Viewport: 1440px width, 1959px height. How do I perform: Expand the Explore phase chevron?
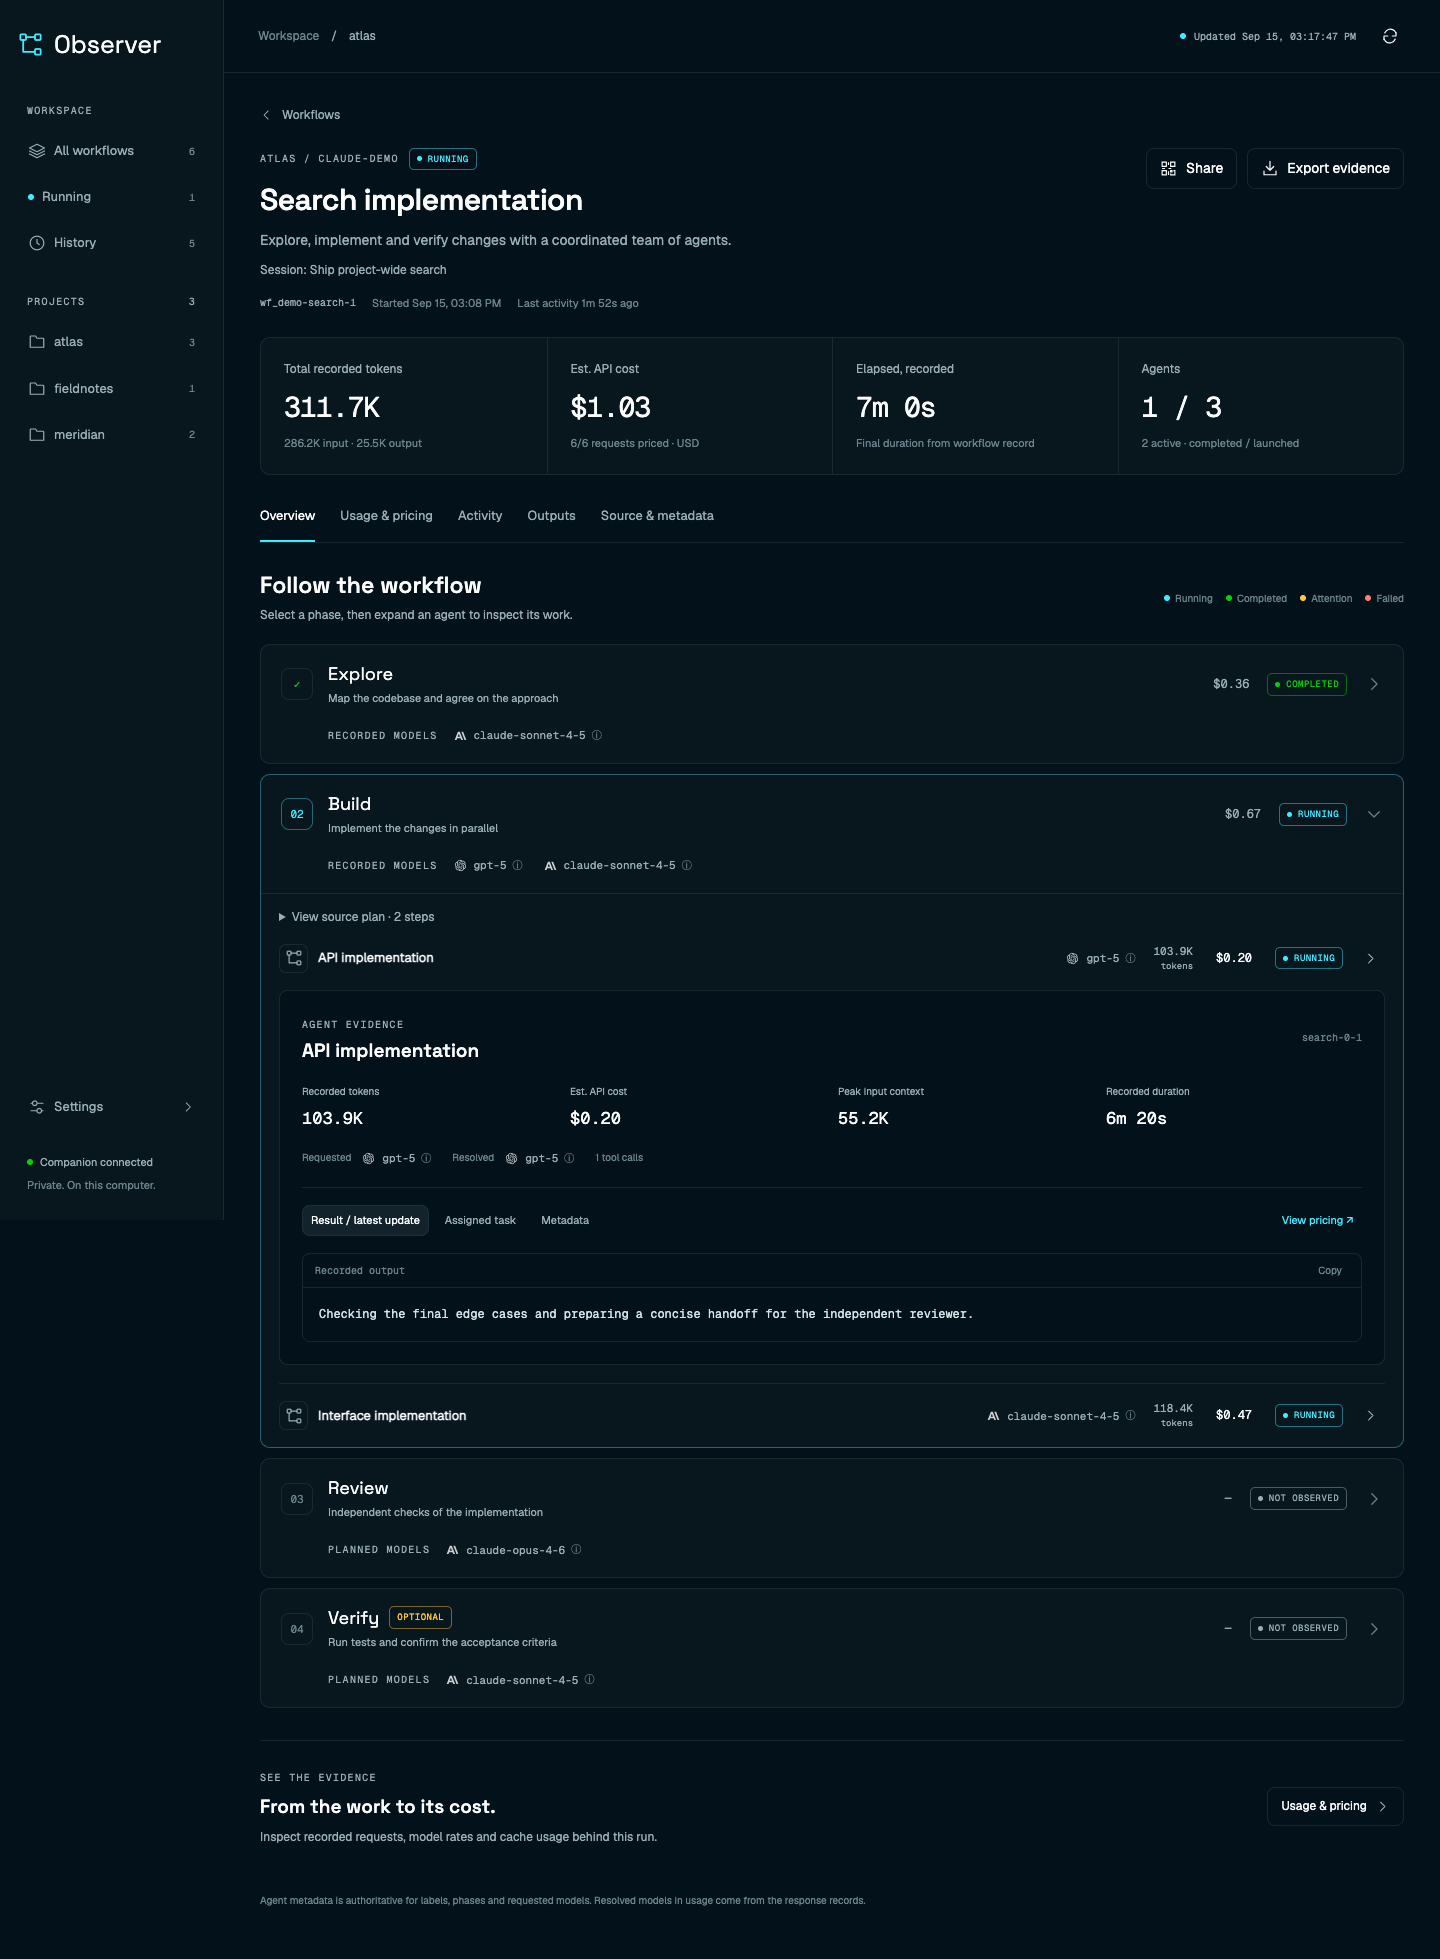tap(1374, 684)
